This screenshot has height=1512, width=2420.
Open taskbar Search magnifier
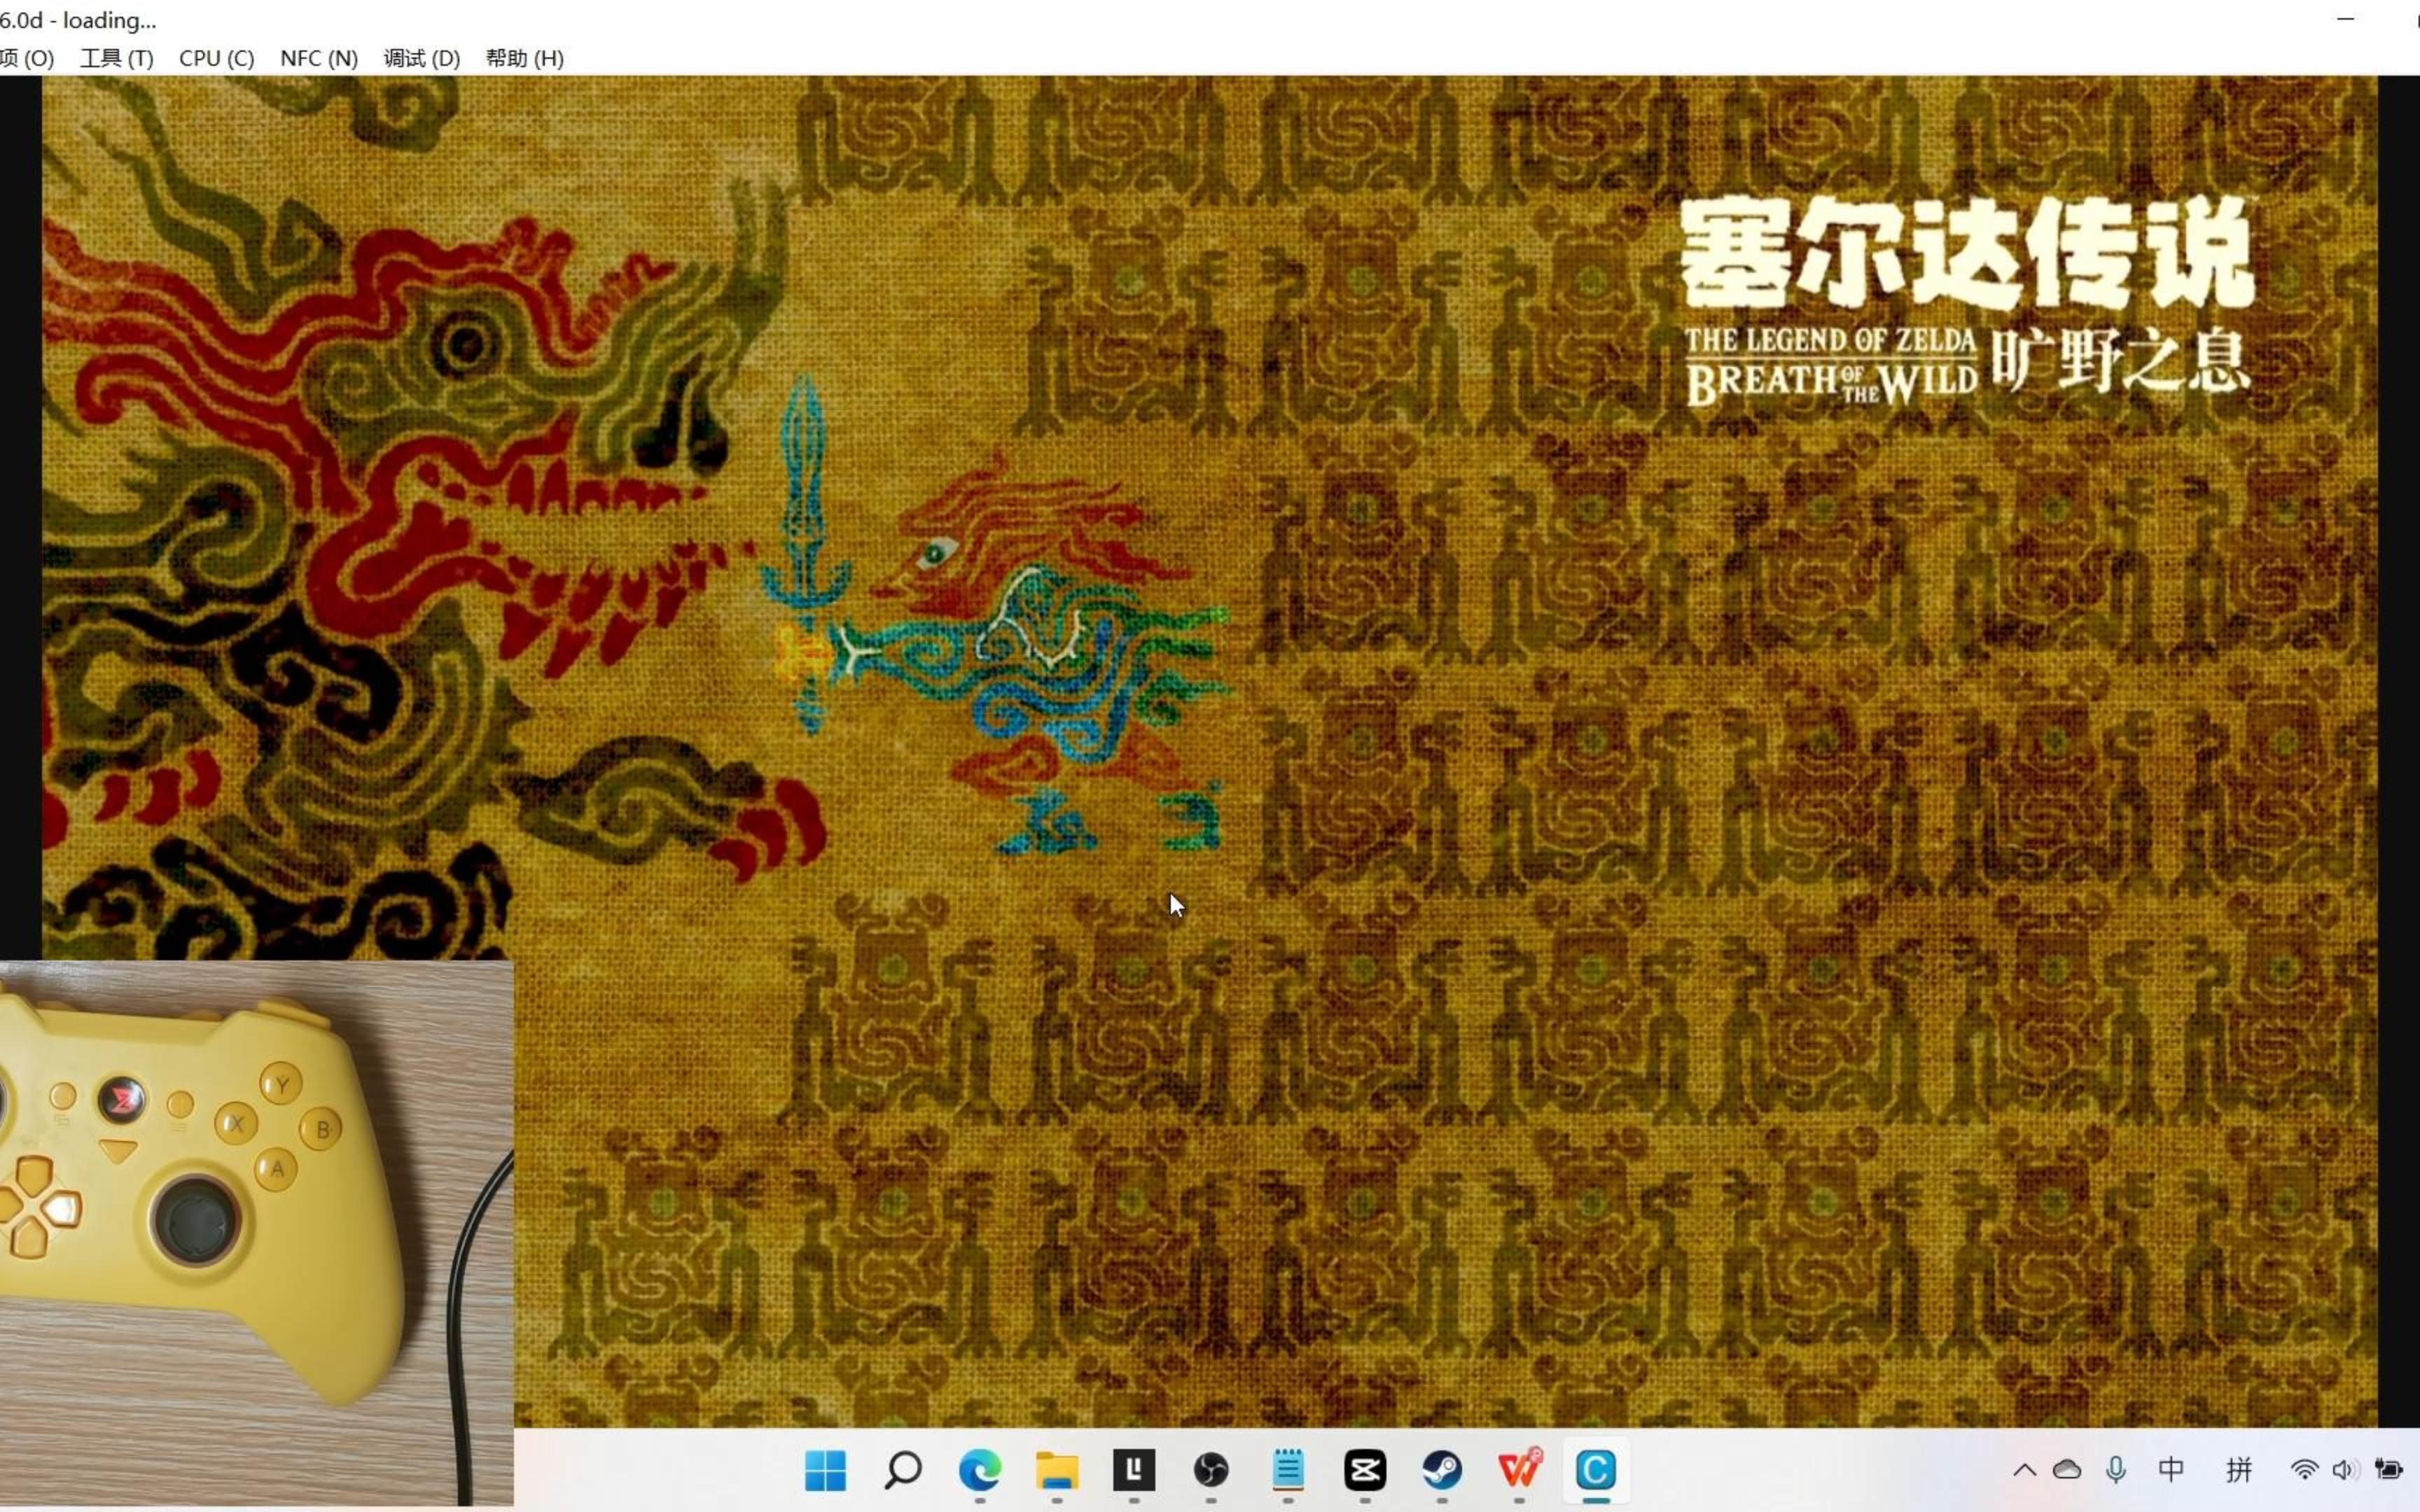coord(903,1470)
